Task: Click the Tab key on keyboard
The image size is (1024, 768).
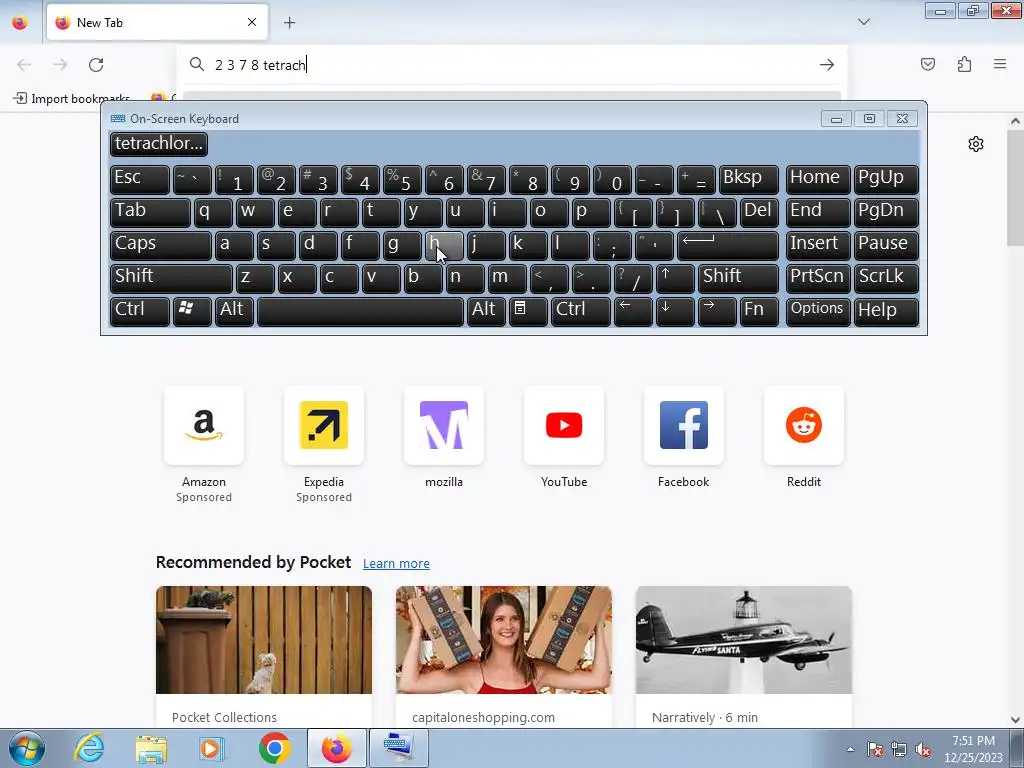Action: [150, 212]
